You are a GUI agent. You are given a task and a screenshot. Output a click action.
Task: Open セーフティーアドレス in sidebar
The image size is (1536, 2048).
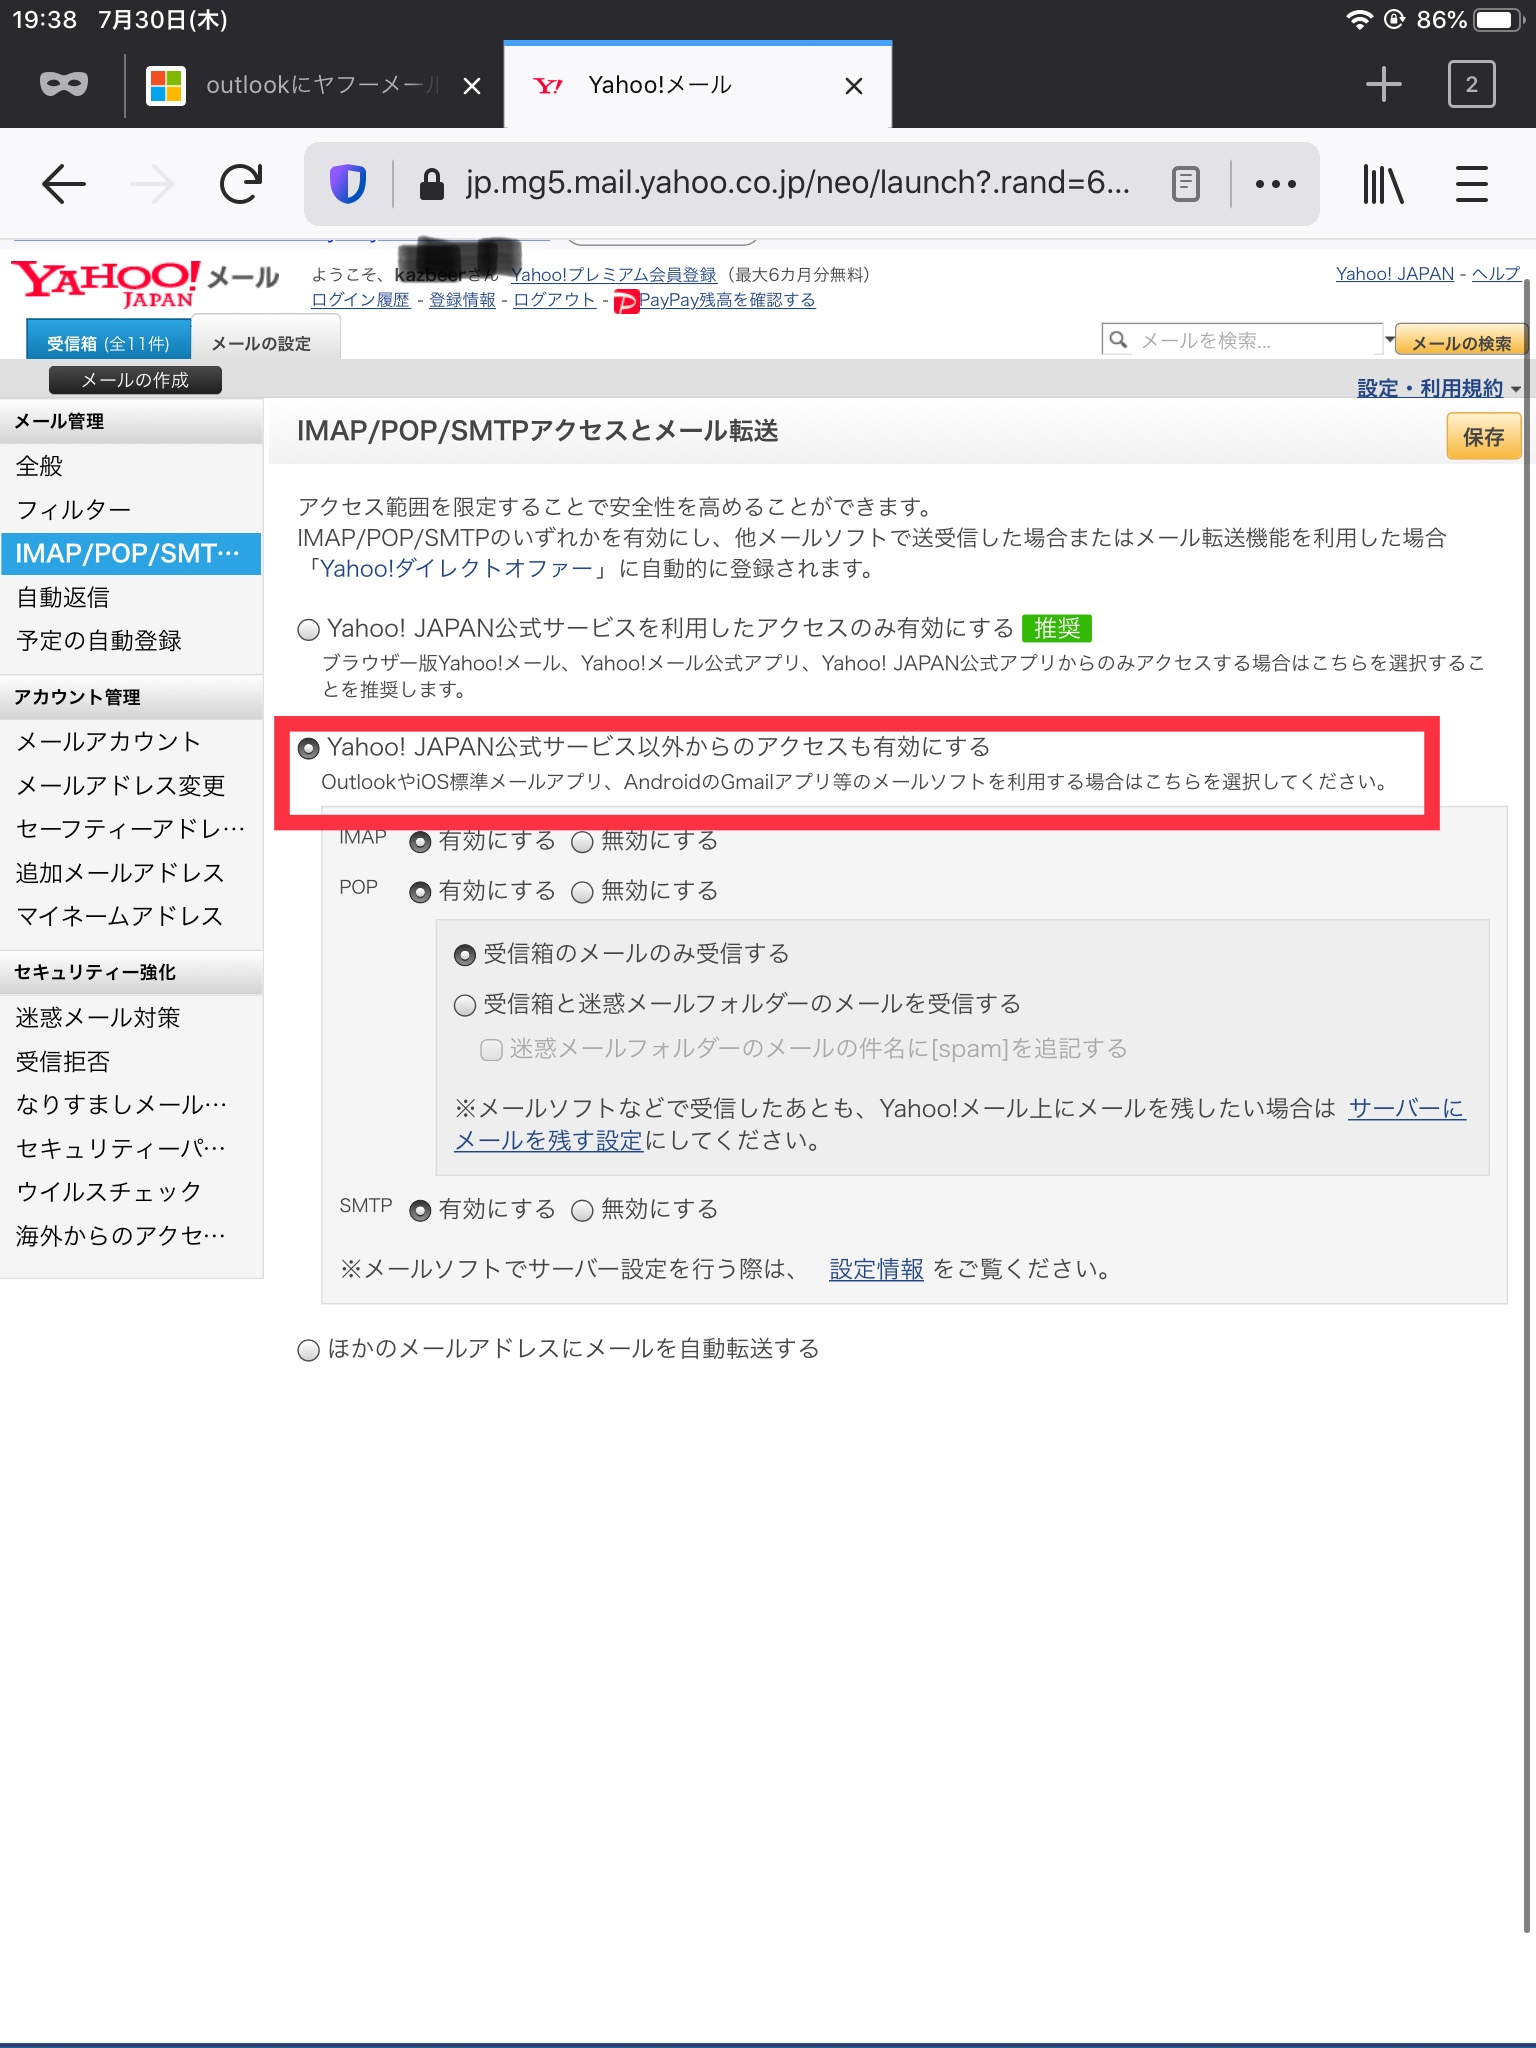point(131,829)
